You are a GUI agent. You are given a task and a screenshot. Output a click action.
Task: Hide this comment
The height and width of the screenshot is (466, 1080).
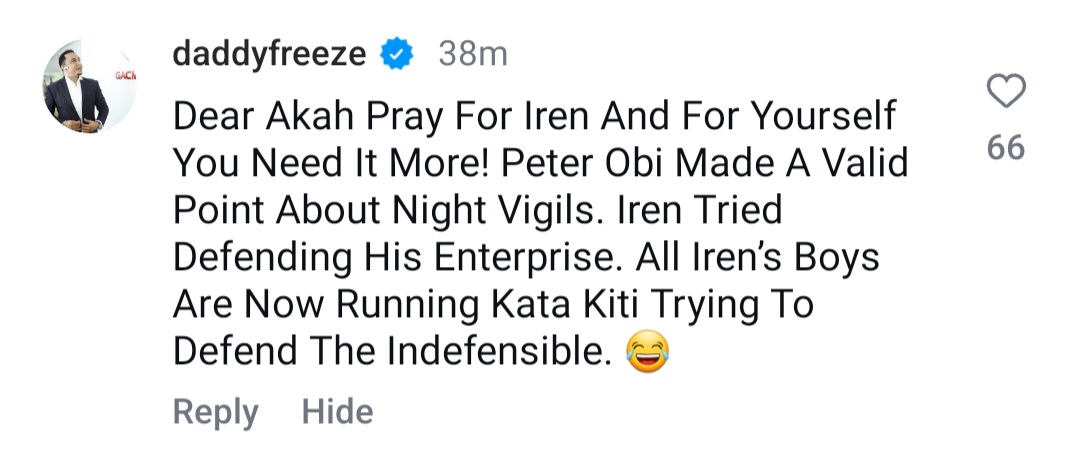click(338, 411)
